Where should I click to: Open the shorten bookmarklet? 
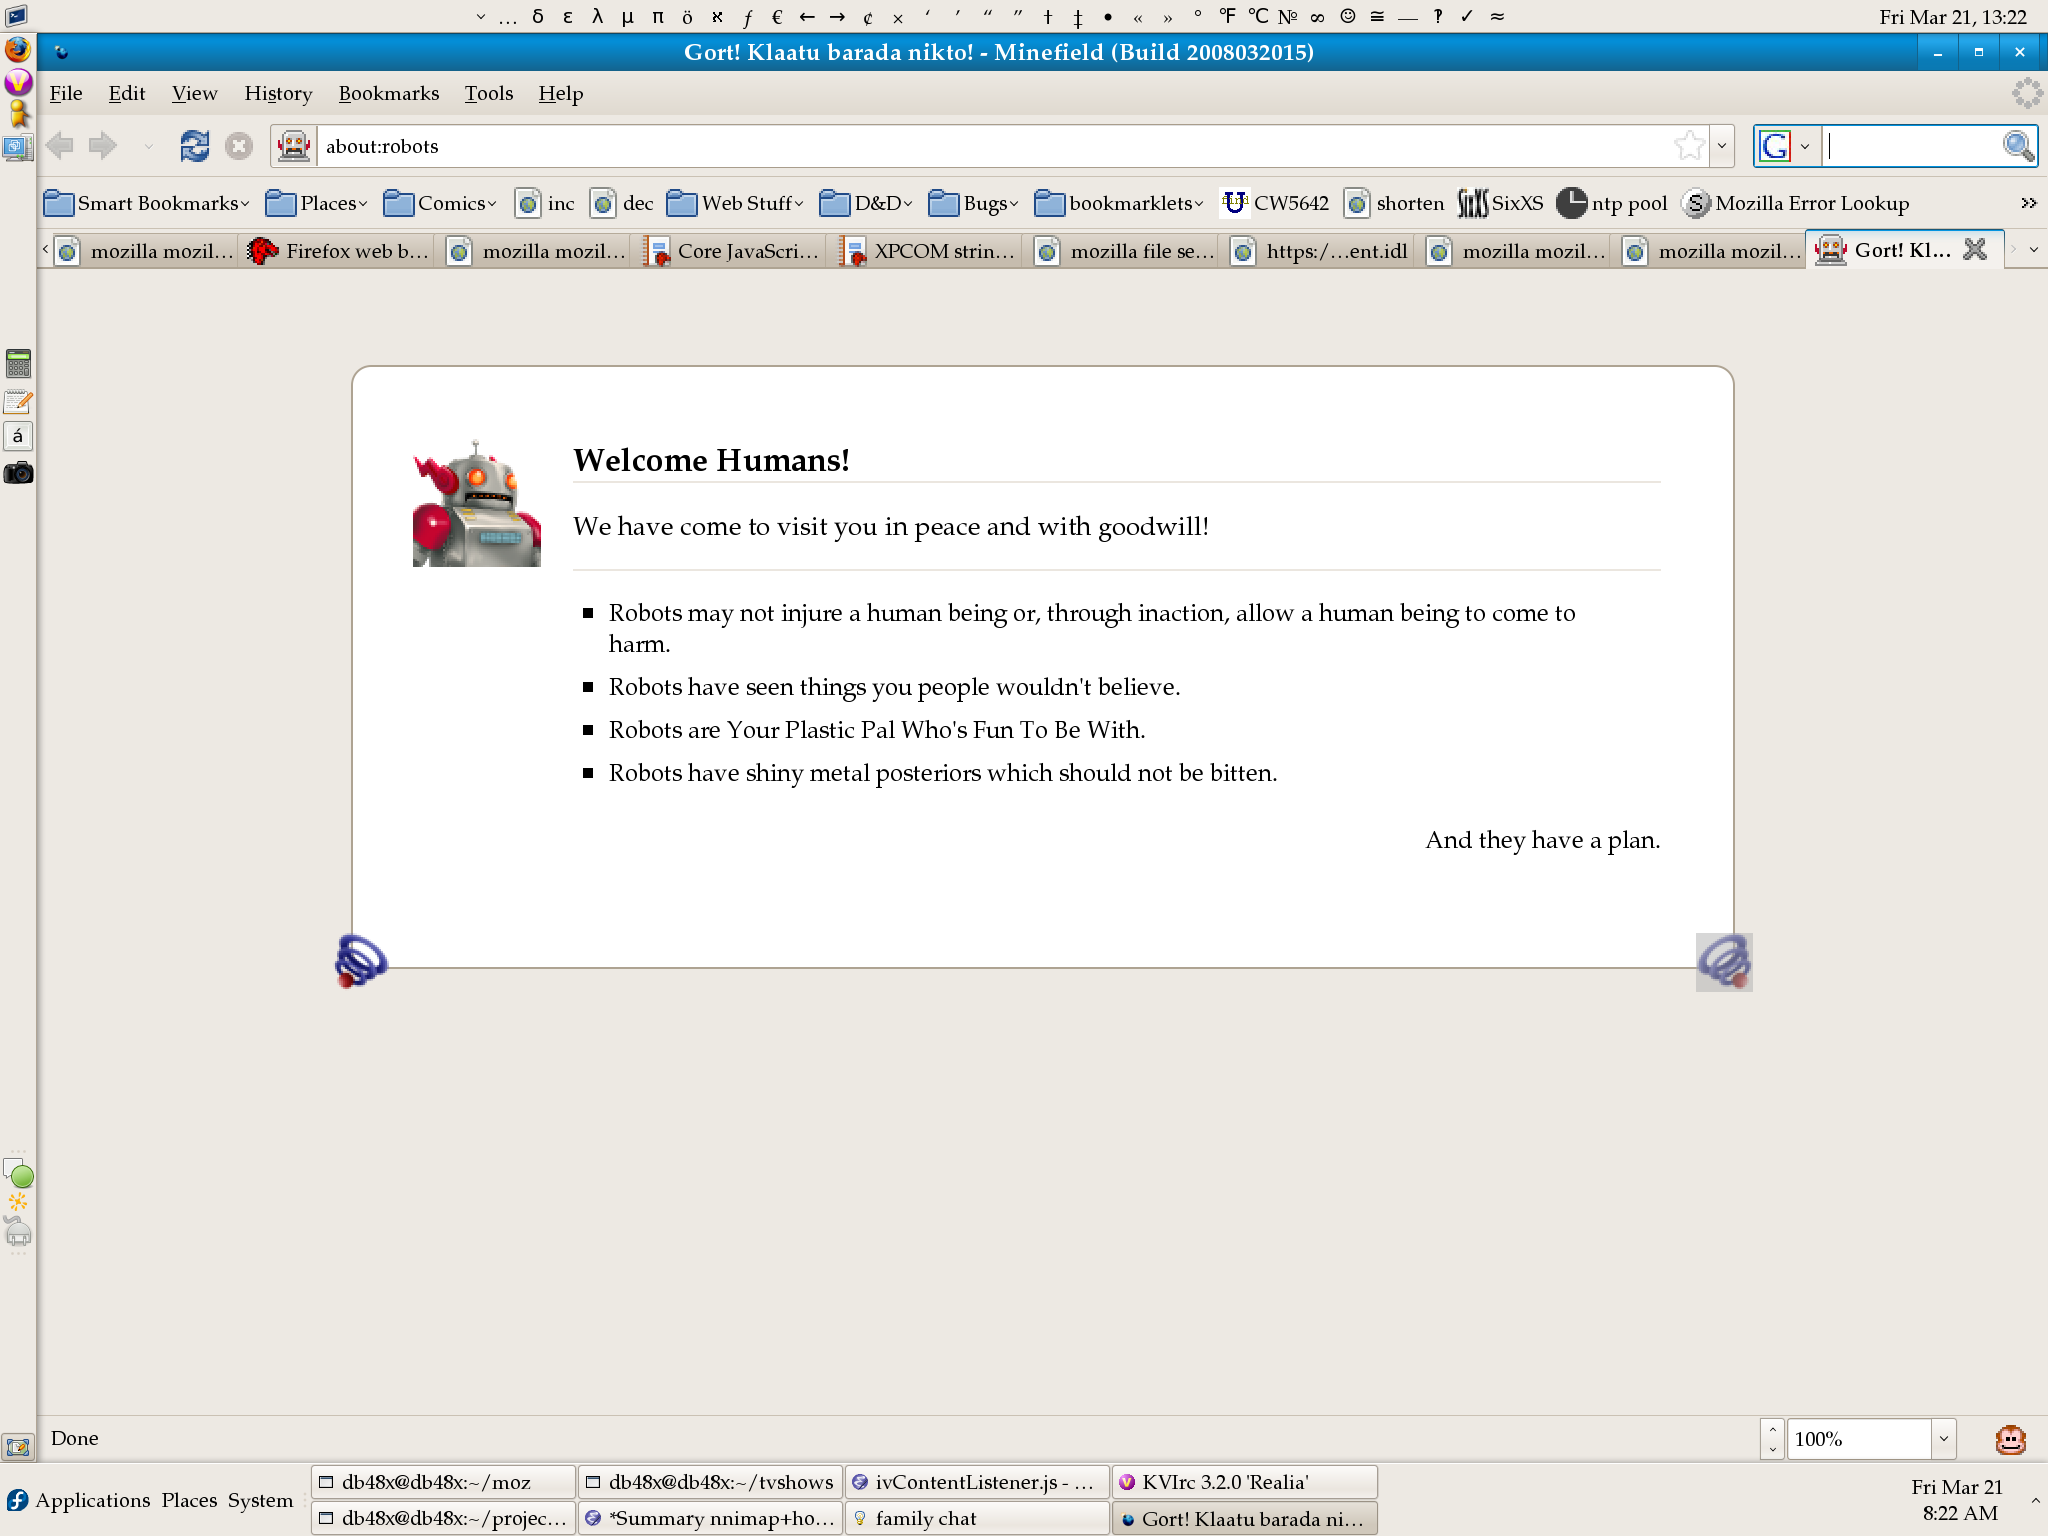coord(1394,203)
